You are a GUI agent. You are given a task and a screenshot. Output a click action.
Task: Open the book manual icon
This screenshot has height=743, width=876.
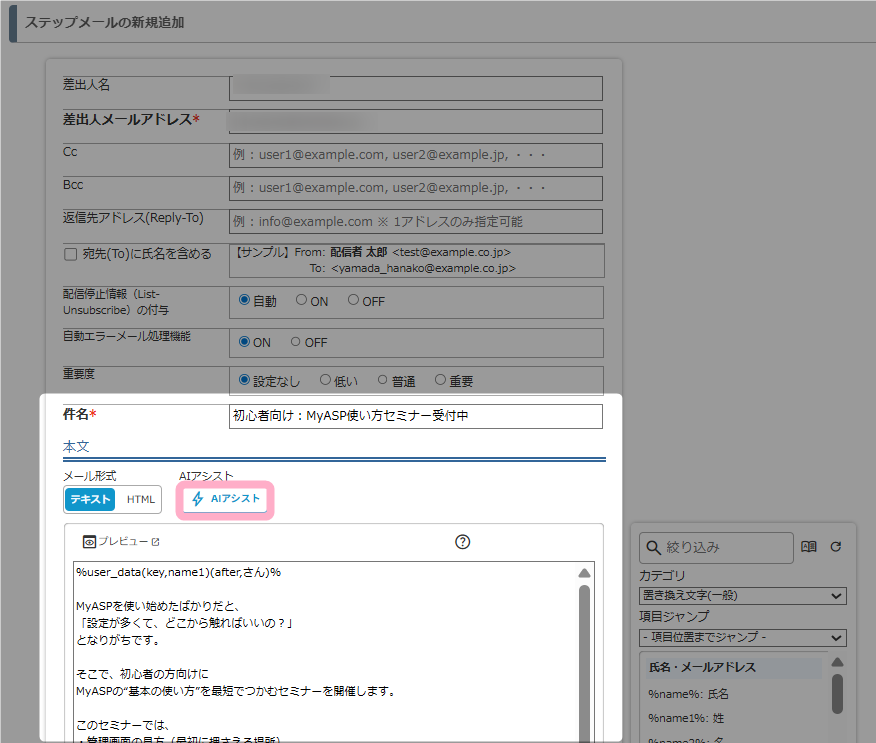(809, 547)
